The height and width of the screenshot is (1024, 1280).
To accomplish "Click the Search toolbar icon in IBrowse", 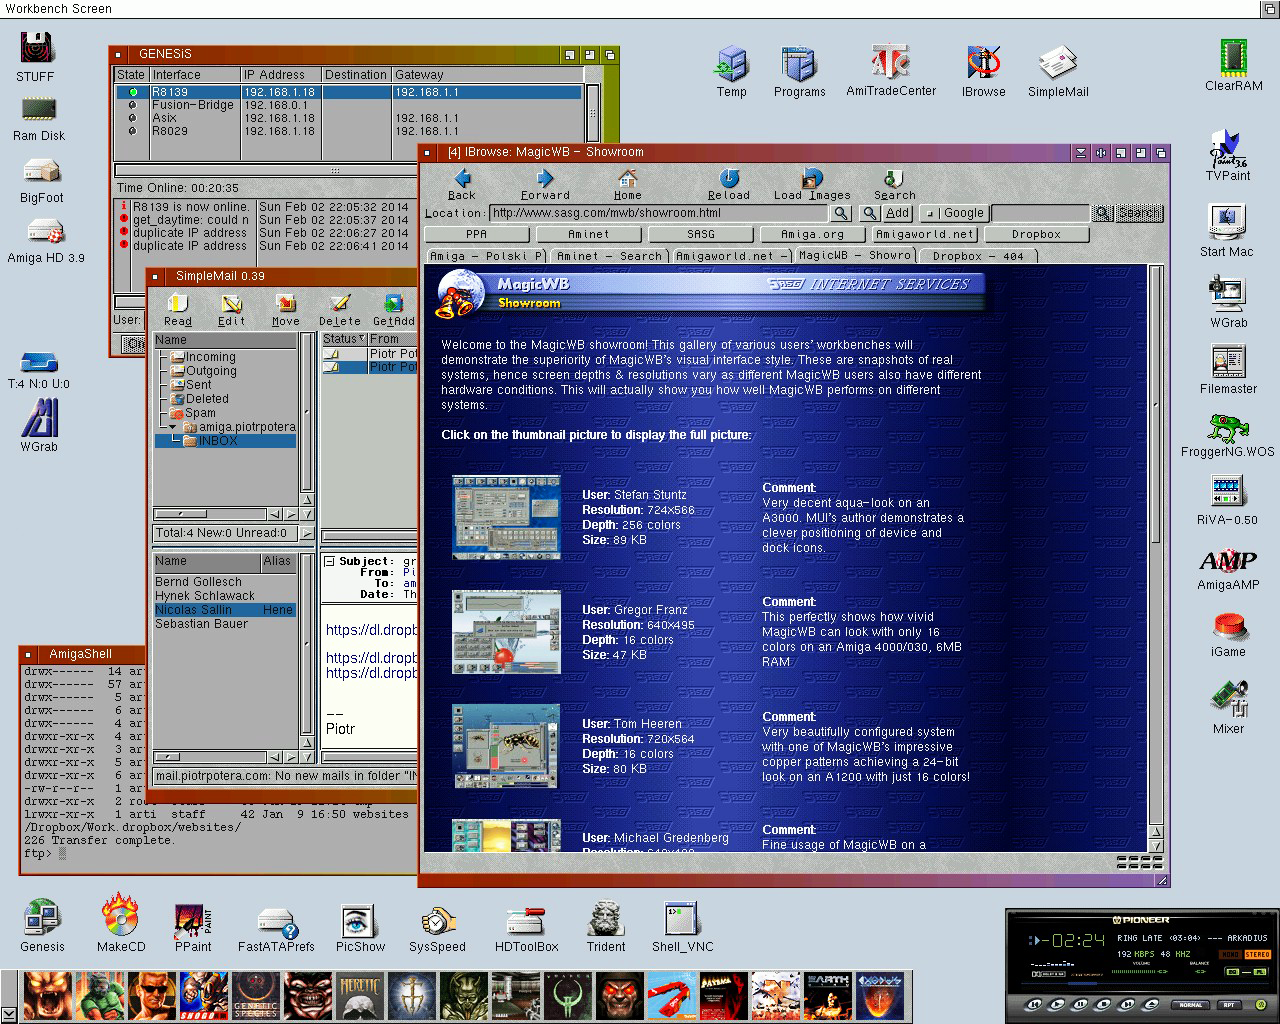I will 894,184.
